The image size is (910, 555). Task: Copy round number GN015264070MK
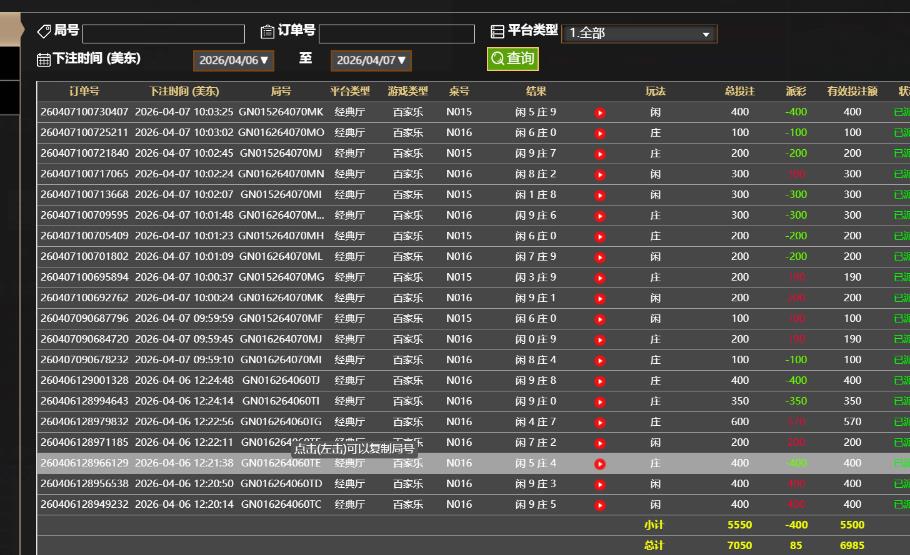281,112
